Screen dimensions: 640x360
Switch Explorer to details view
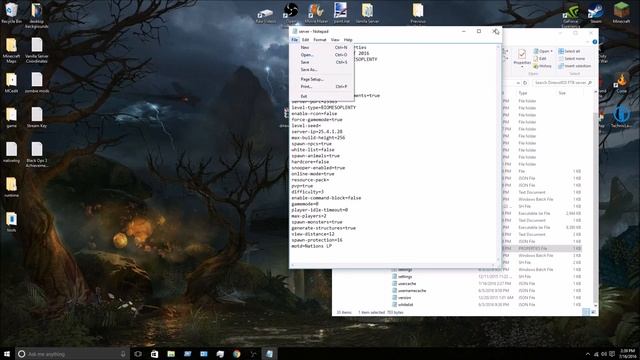pyautogui.click(x=586, y=312)
